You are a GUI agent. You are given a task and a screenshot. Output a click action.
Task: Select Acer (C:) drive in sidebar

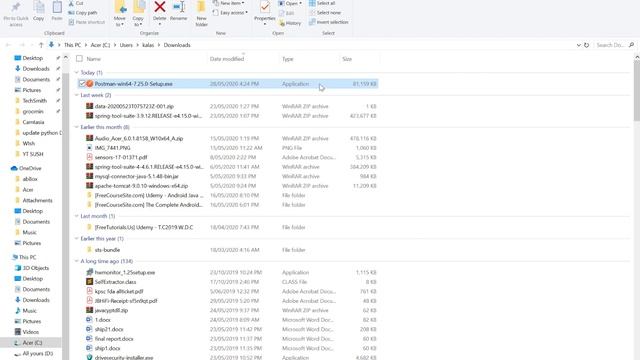[32, 342]
